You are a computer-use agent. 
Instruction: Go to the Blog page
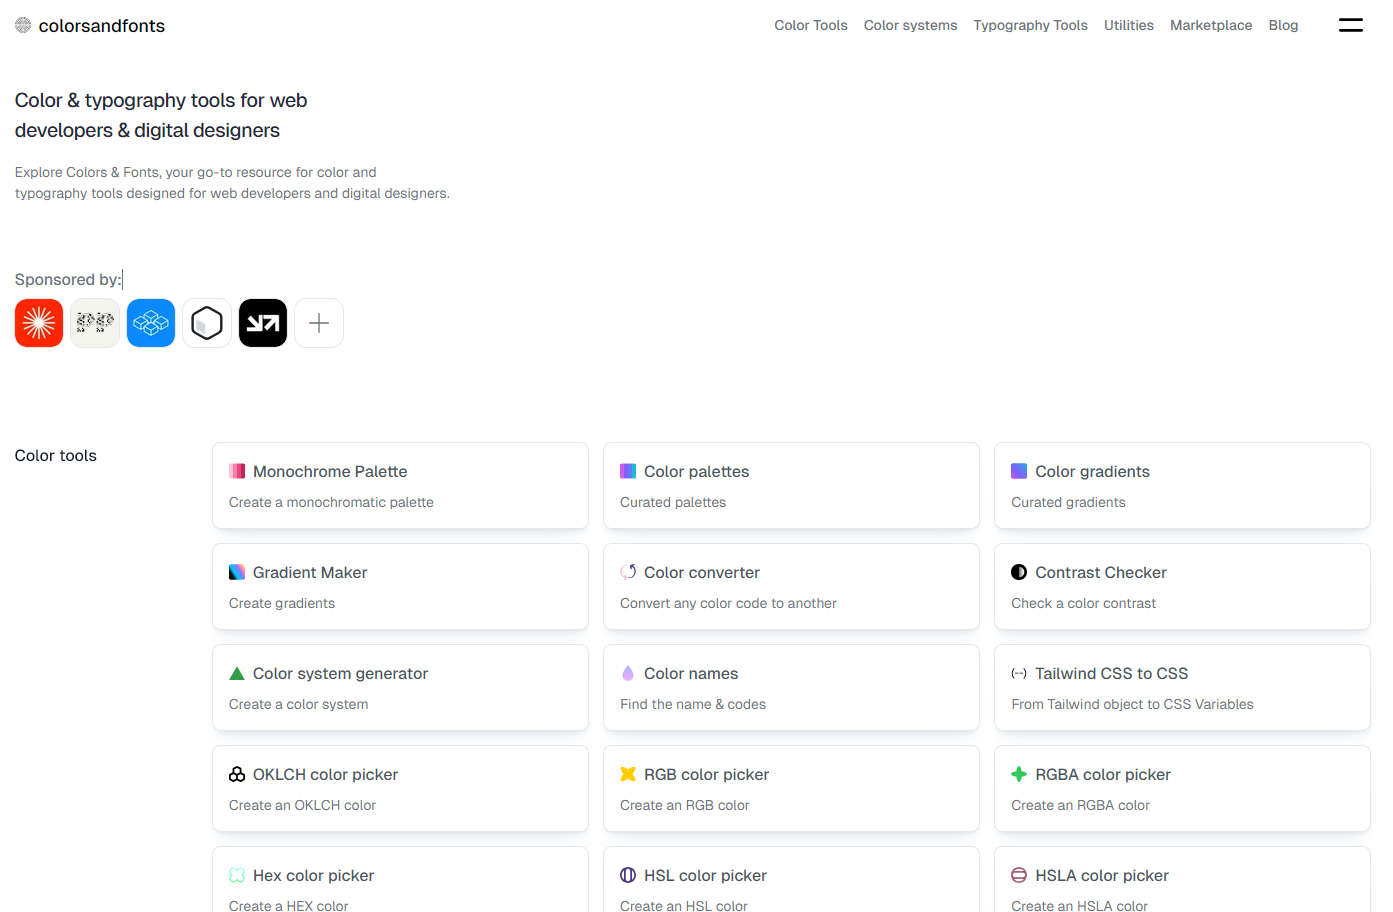click(x=1283, y=25)
